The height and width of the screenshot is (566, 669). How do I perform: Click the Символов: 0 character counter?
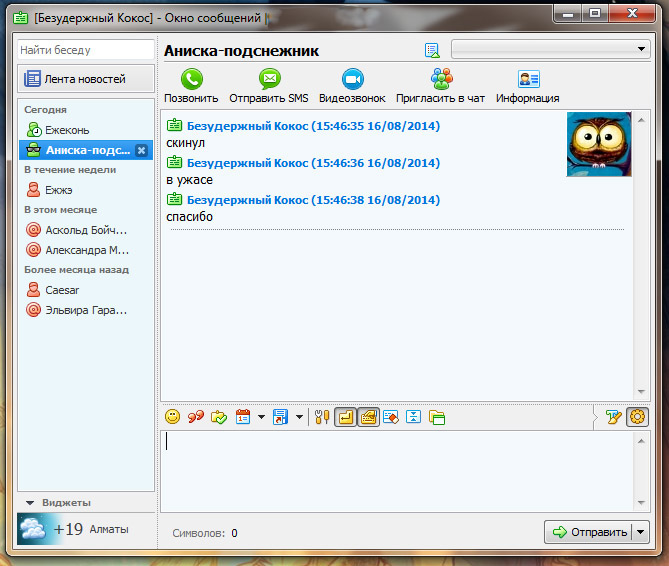tap(205, 533)
